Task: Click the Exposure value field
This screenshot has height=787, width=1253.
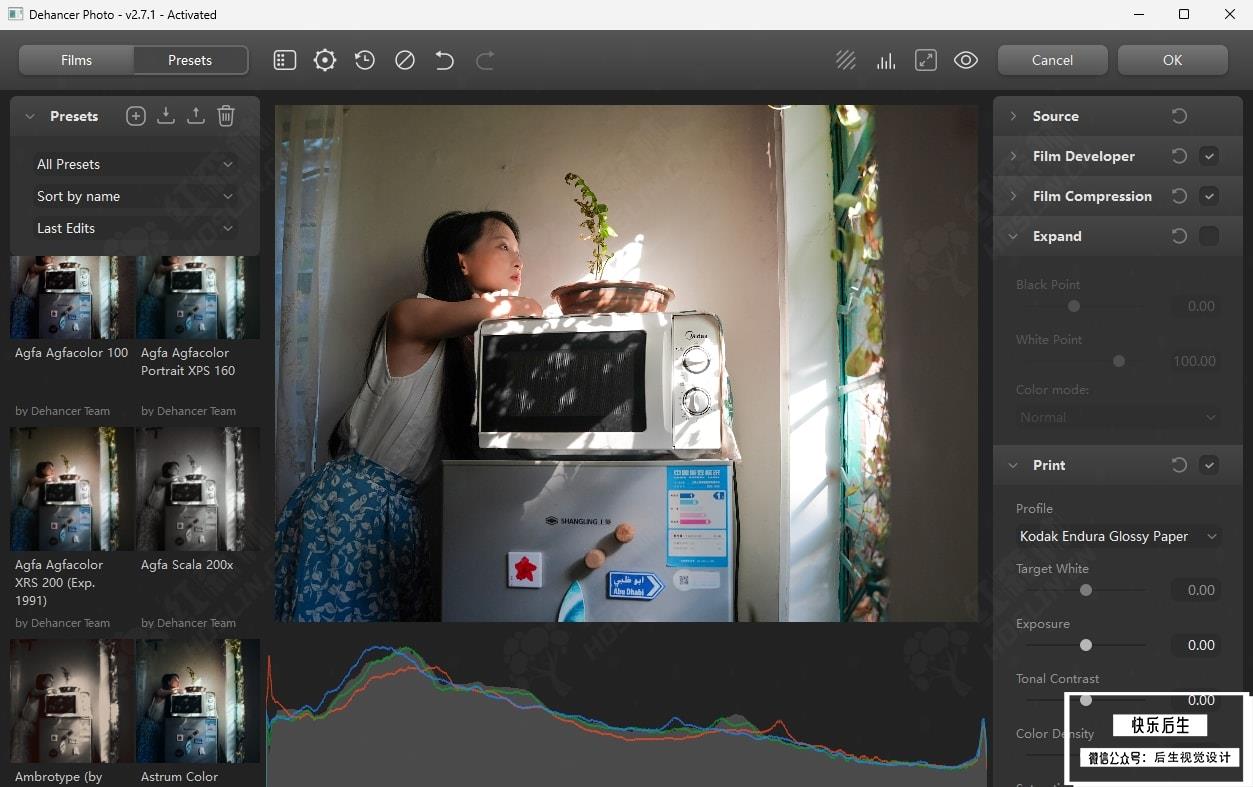Action: pos(1196,645)
